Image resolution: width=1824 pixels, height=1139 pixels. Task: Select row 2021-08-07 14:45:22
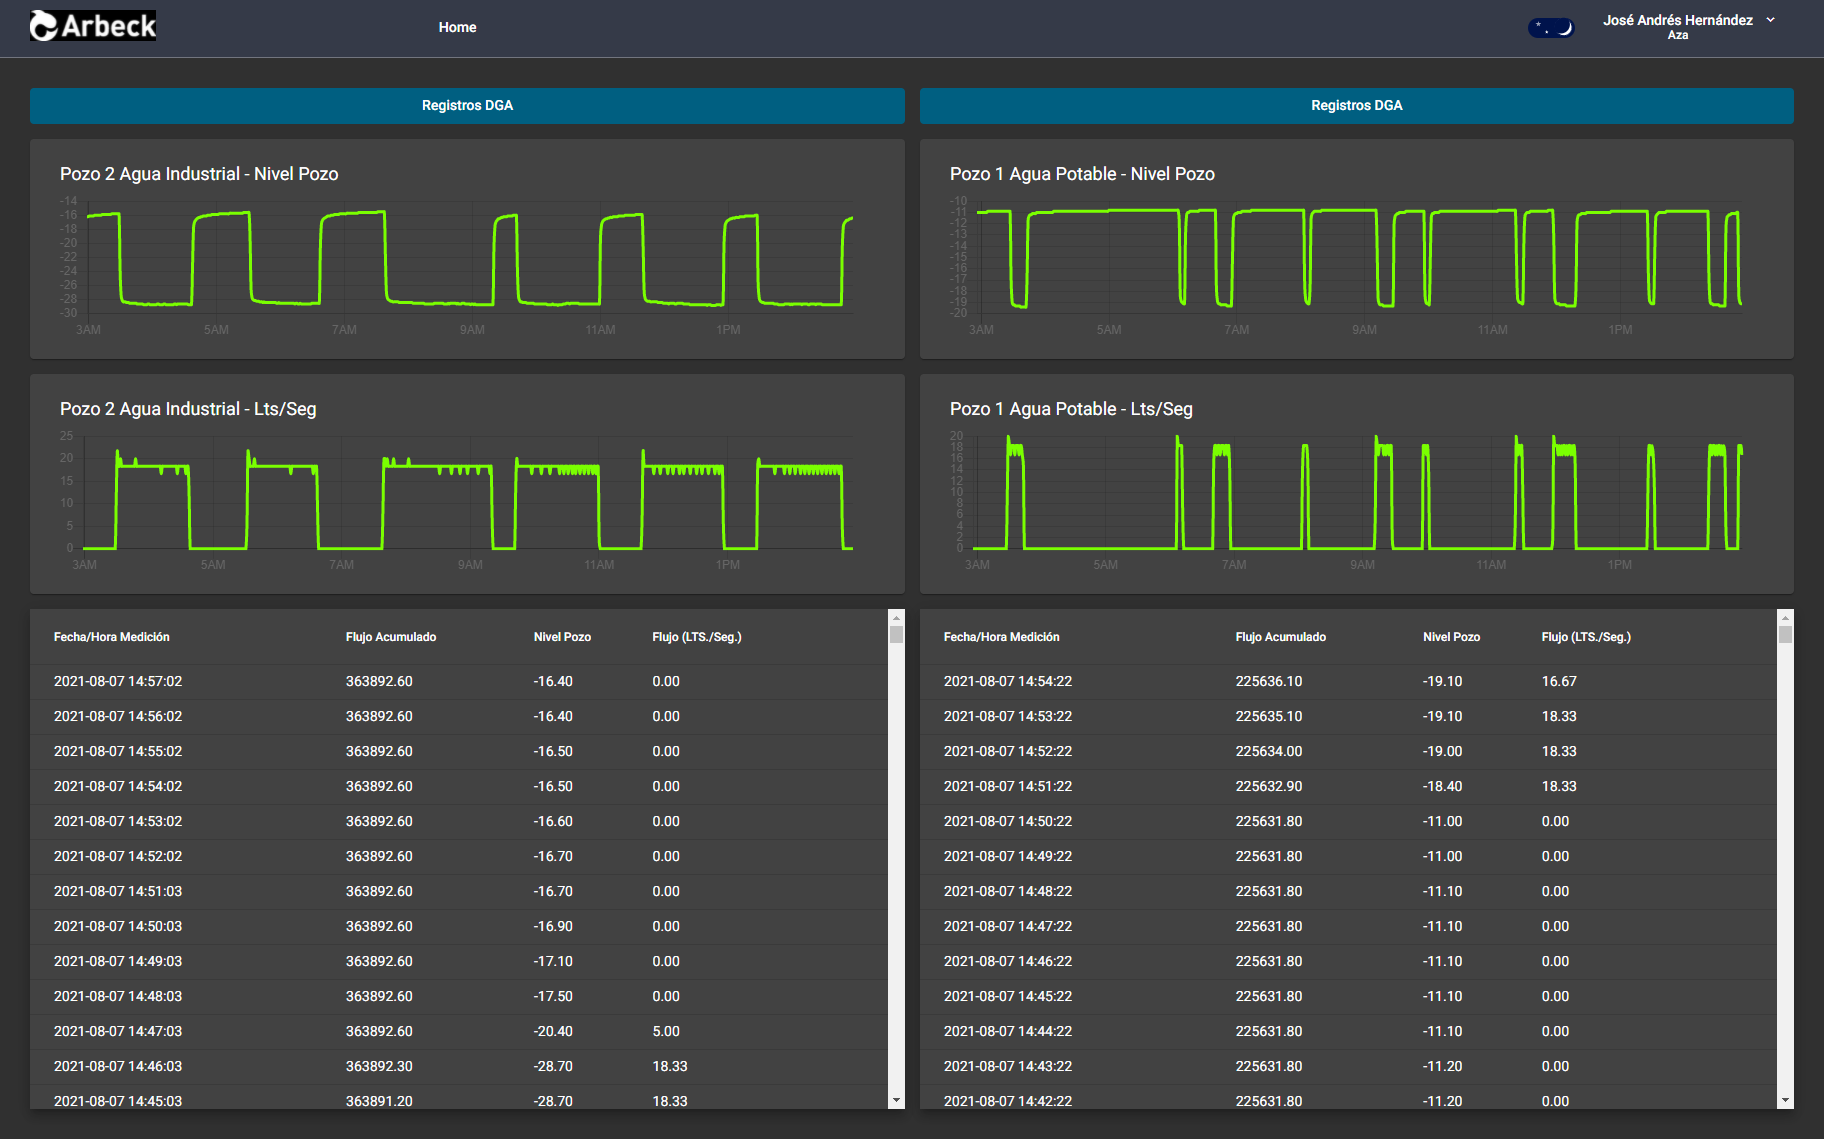1348,996
